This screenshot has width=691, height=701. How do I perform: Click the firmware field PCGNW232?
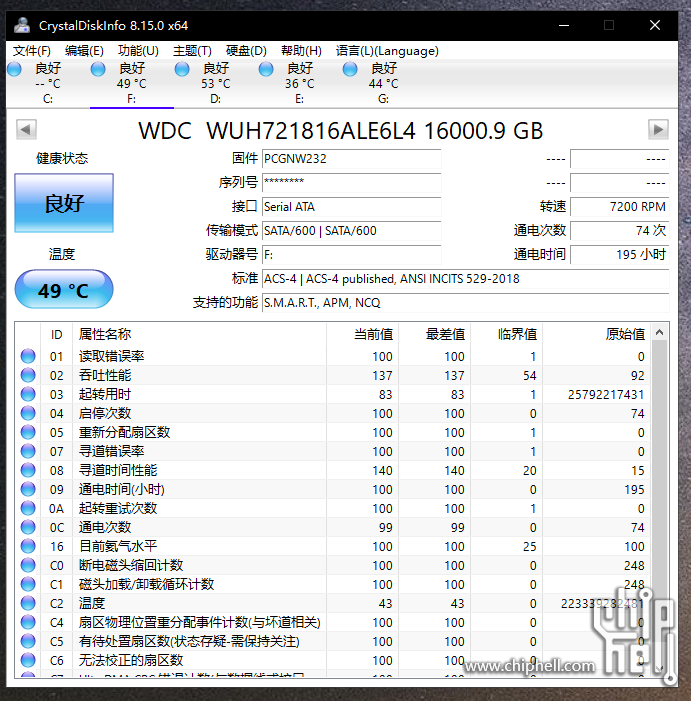[x=351, y=159]
